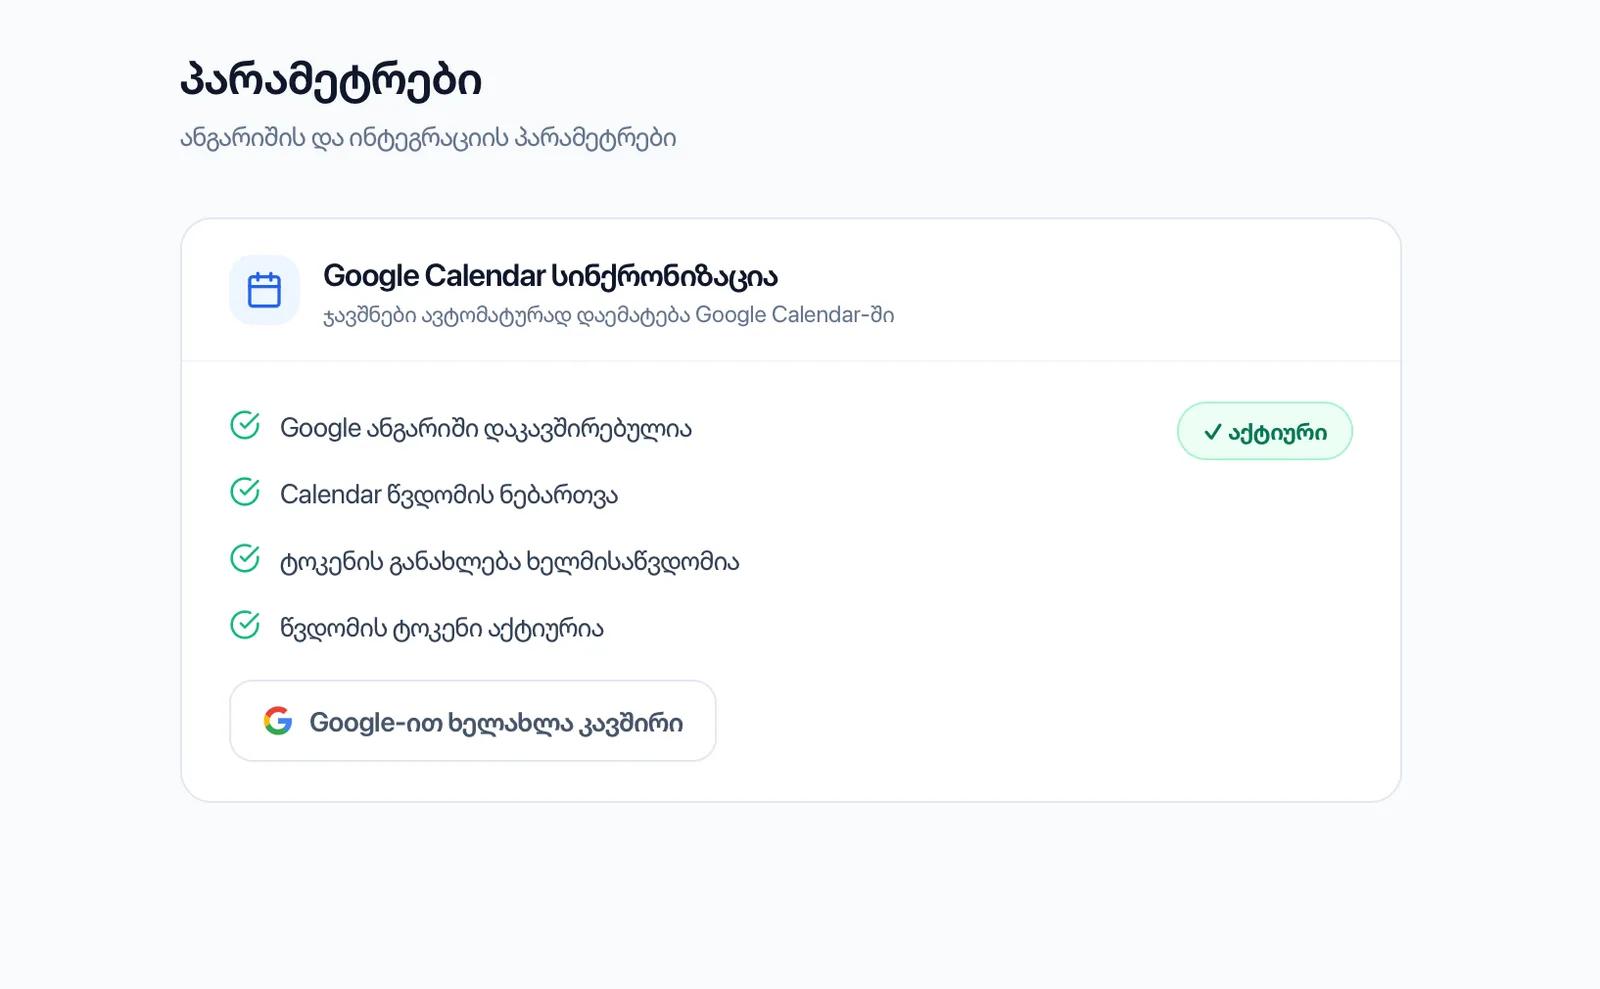Select the პარამეტრები page heading
The image size is (1600, 989).
pyautogui.click(x=331, y=79)
